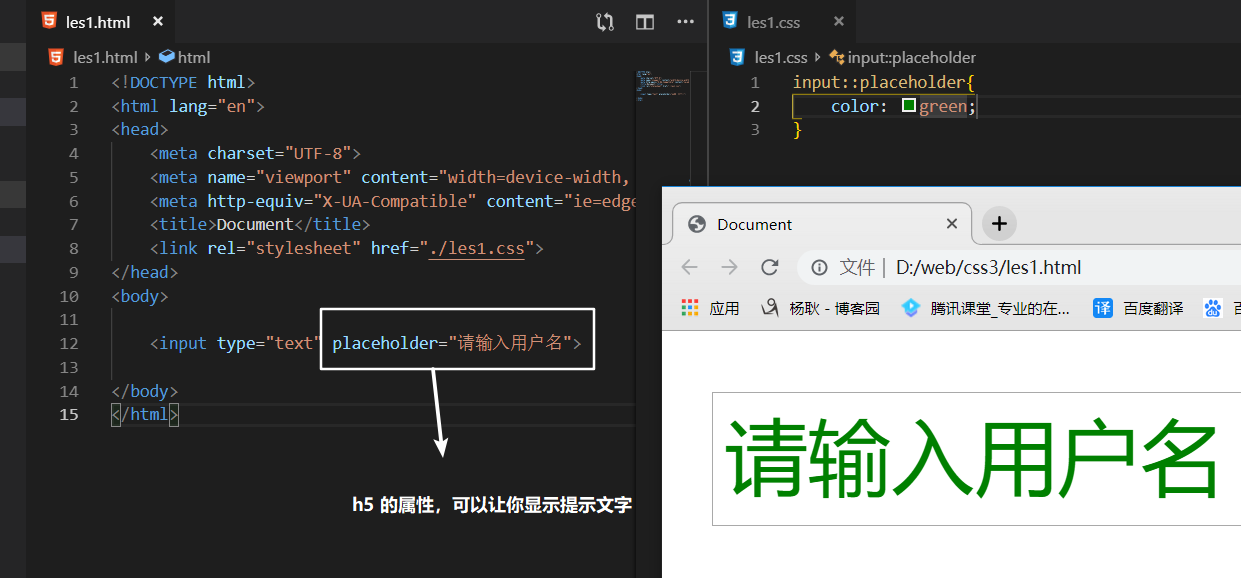Screen dimensions: 1241x578
Task: Open the 腾讯课堂 bookmark
Action: click(x=985, y=308)
